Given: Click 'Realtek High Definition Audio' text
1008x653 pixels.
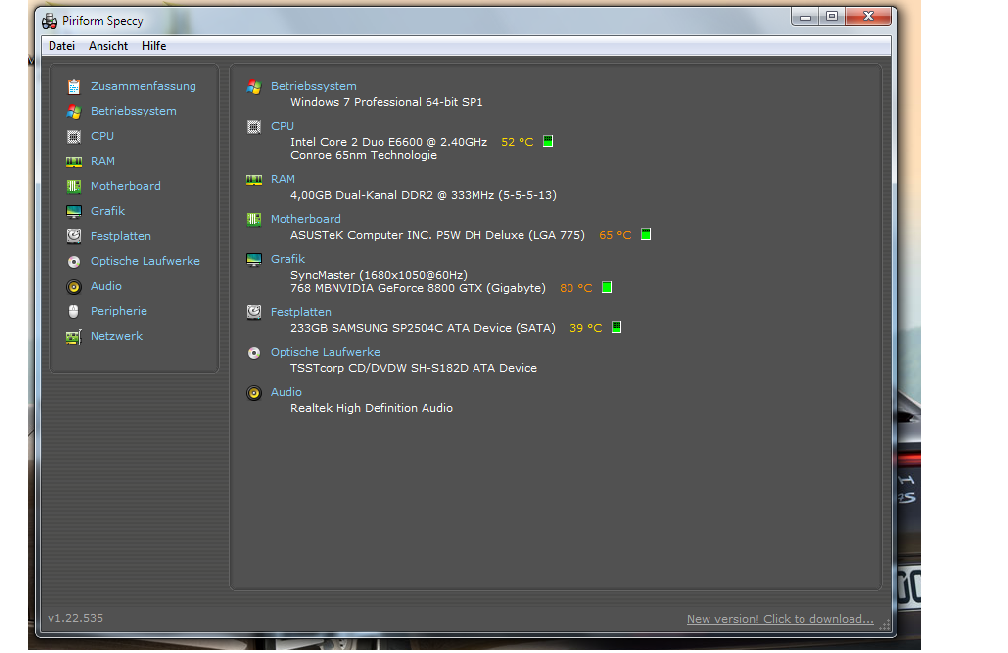Looking at the screenshot, I should click(x=372, y=409).
